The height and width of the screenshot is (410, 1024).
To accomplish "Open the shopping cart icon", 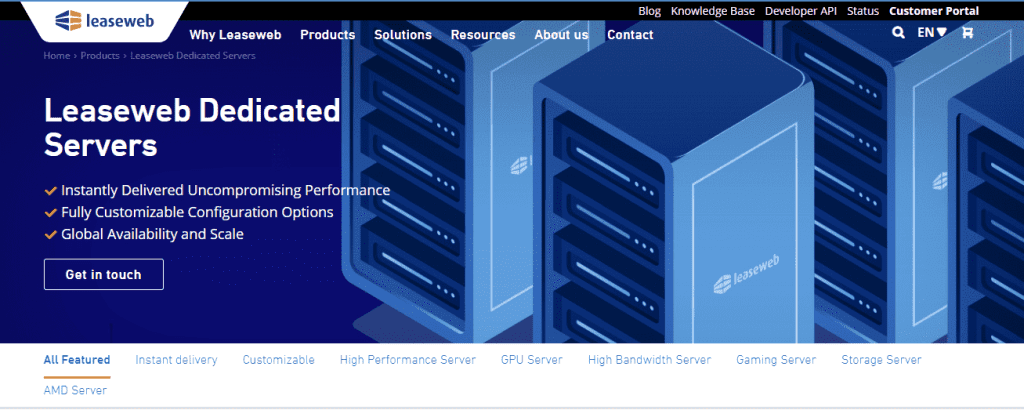I will [x=967, y=32].
